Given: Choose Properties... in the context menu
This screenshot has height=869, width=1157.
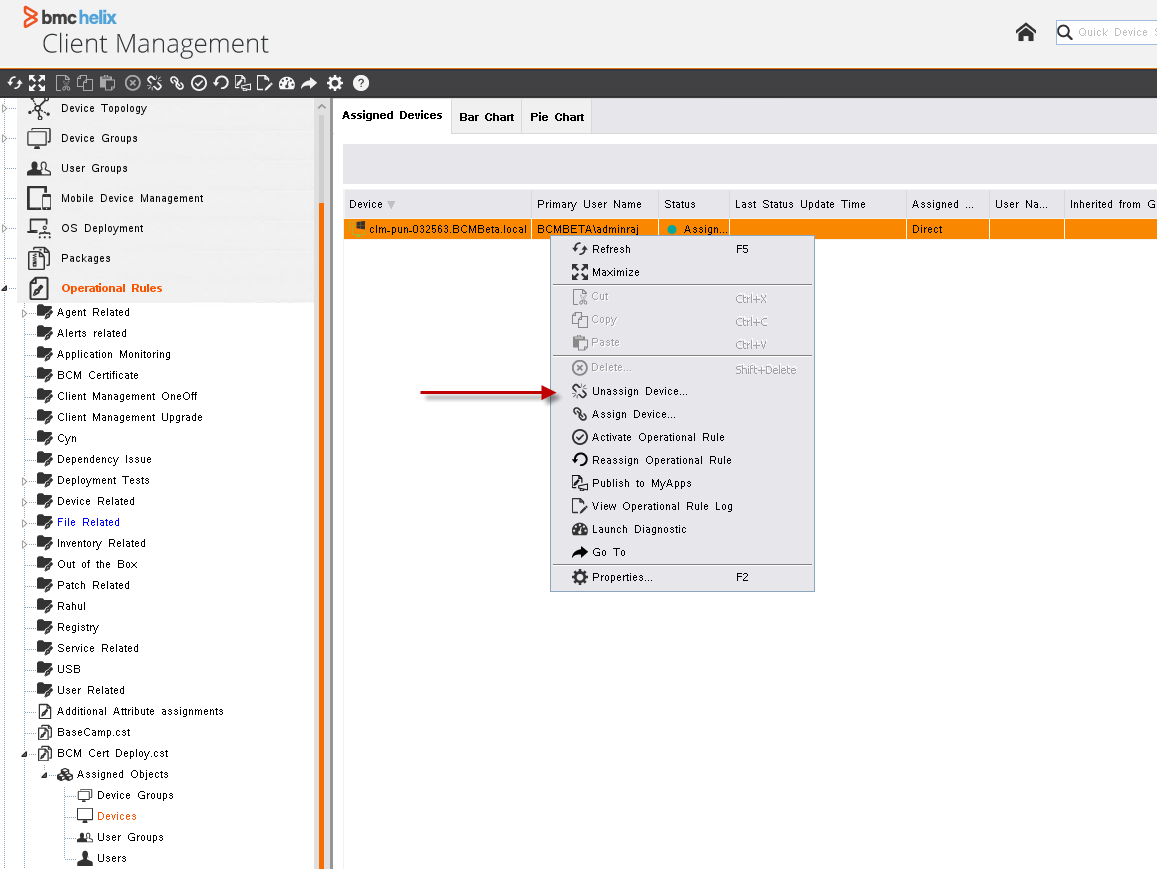Looking at the screenshot, I should coord(683,578).
